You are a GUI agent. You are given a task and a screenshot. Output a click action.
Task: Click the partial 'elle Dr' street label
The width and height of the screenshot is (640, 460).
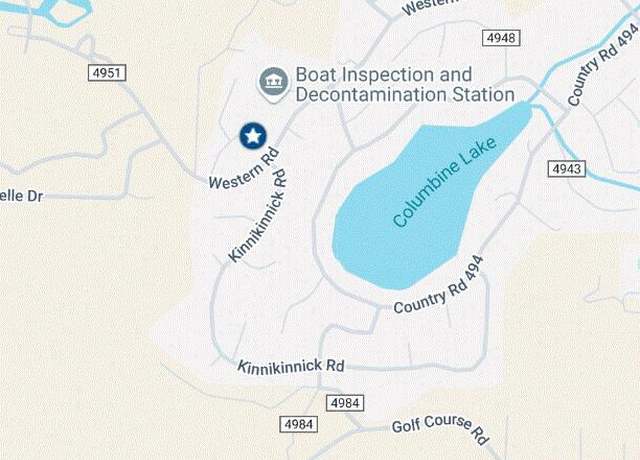pyautogui.click(x=21, y=196)
